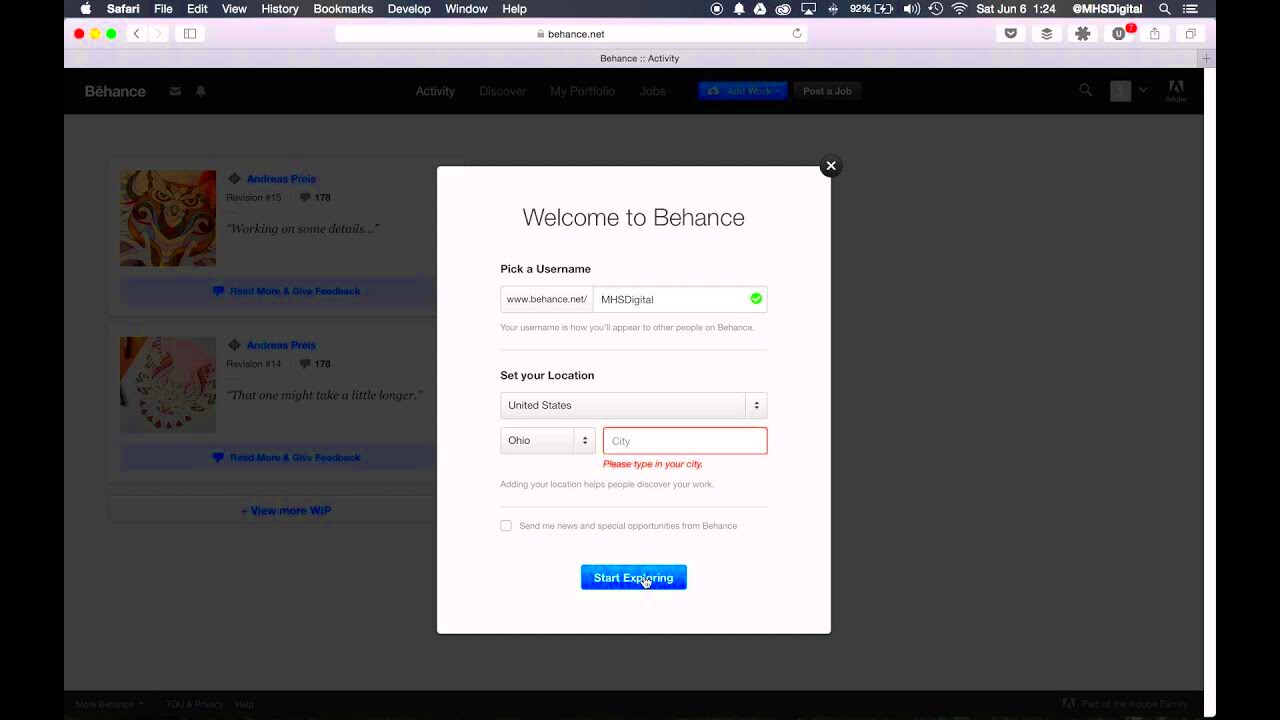
Task: Open the More Behance footer menu
Action: click(109, 704)
